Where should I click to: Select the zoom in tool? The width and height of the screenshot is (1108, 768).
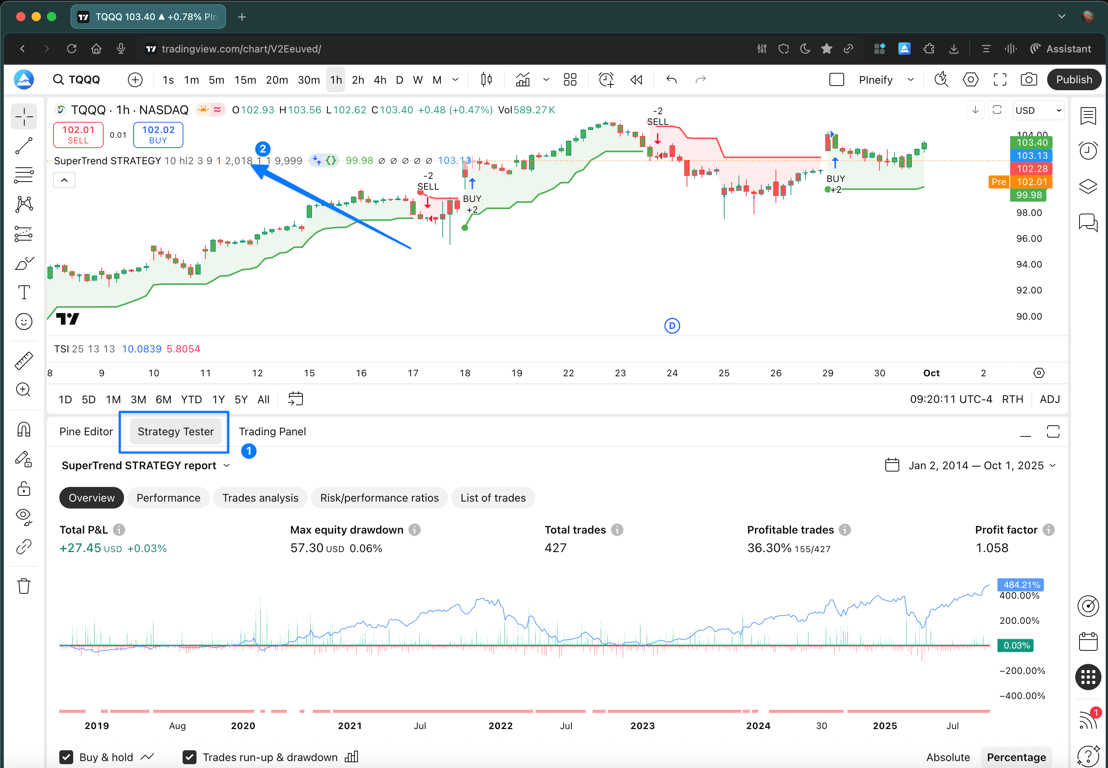pyautogui.click(x=24, y=389)
